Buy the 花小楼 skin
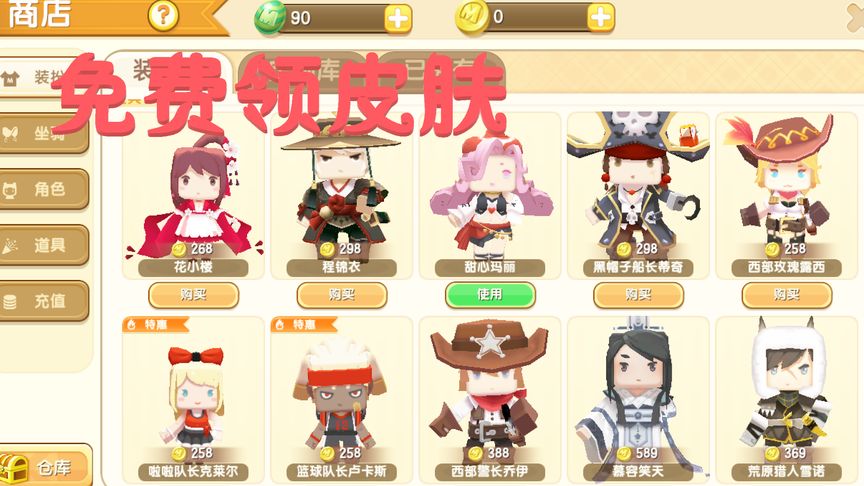 point(193,295)
